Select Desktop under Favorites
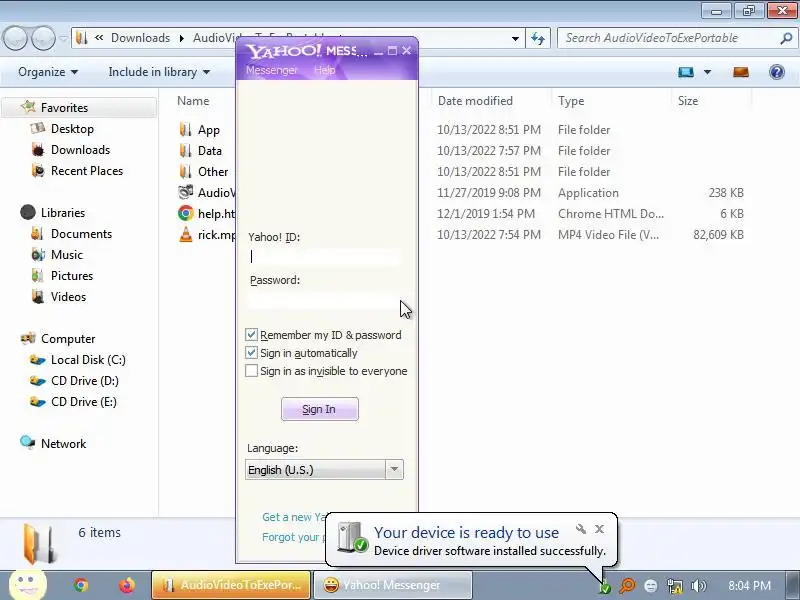This screenshot has height=600, width=800. point(72,129)
